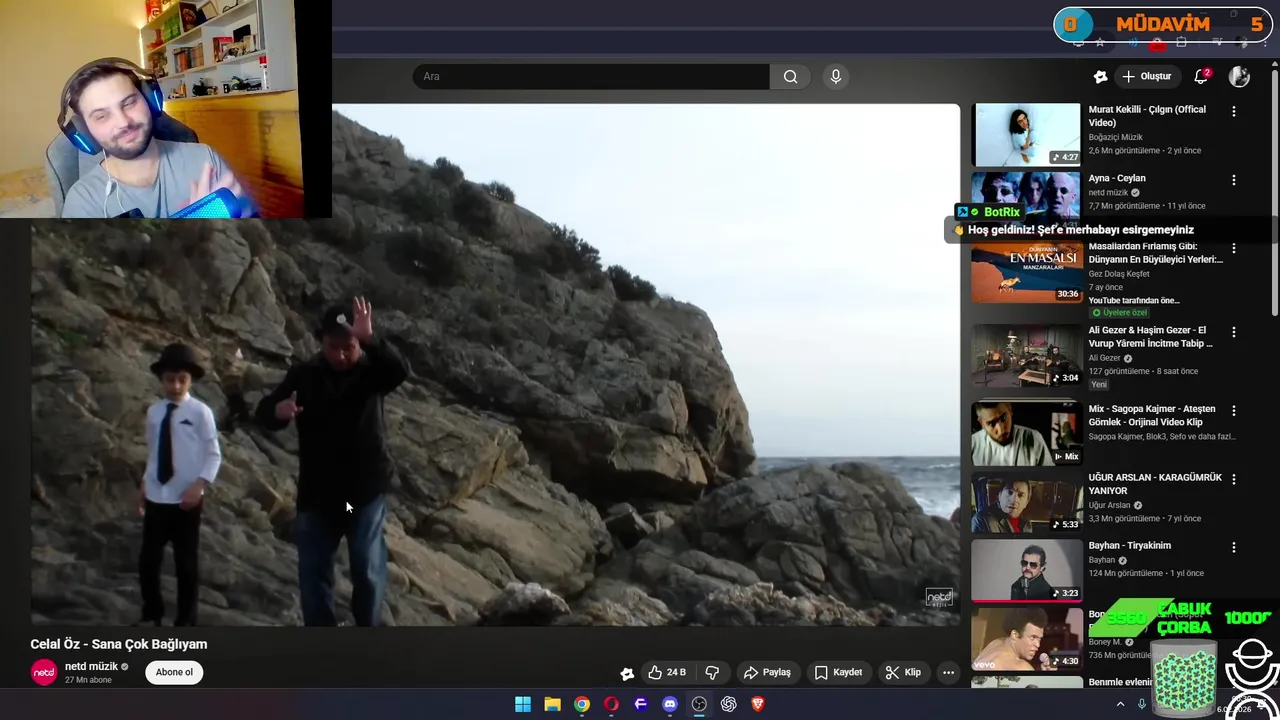Click Bayhan - Tiryakinim video title

(1129, 545)
